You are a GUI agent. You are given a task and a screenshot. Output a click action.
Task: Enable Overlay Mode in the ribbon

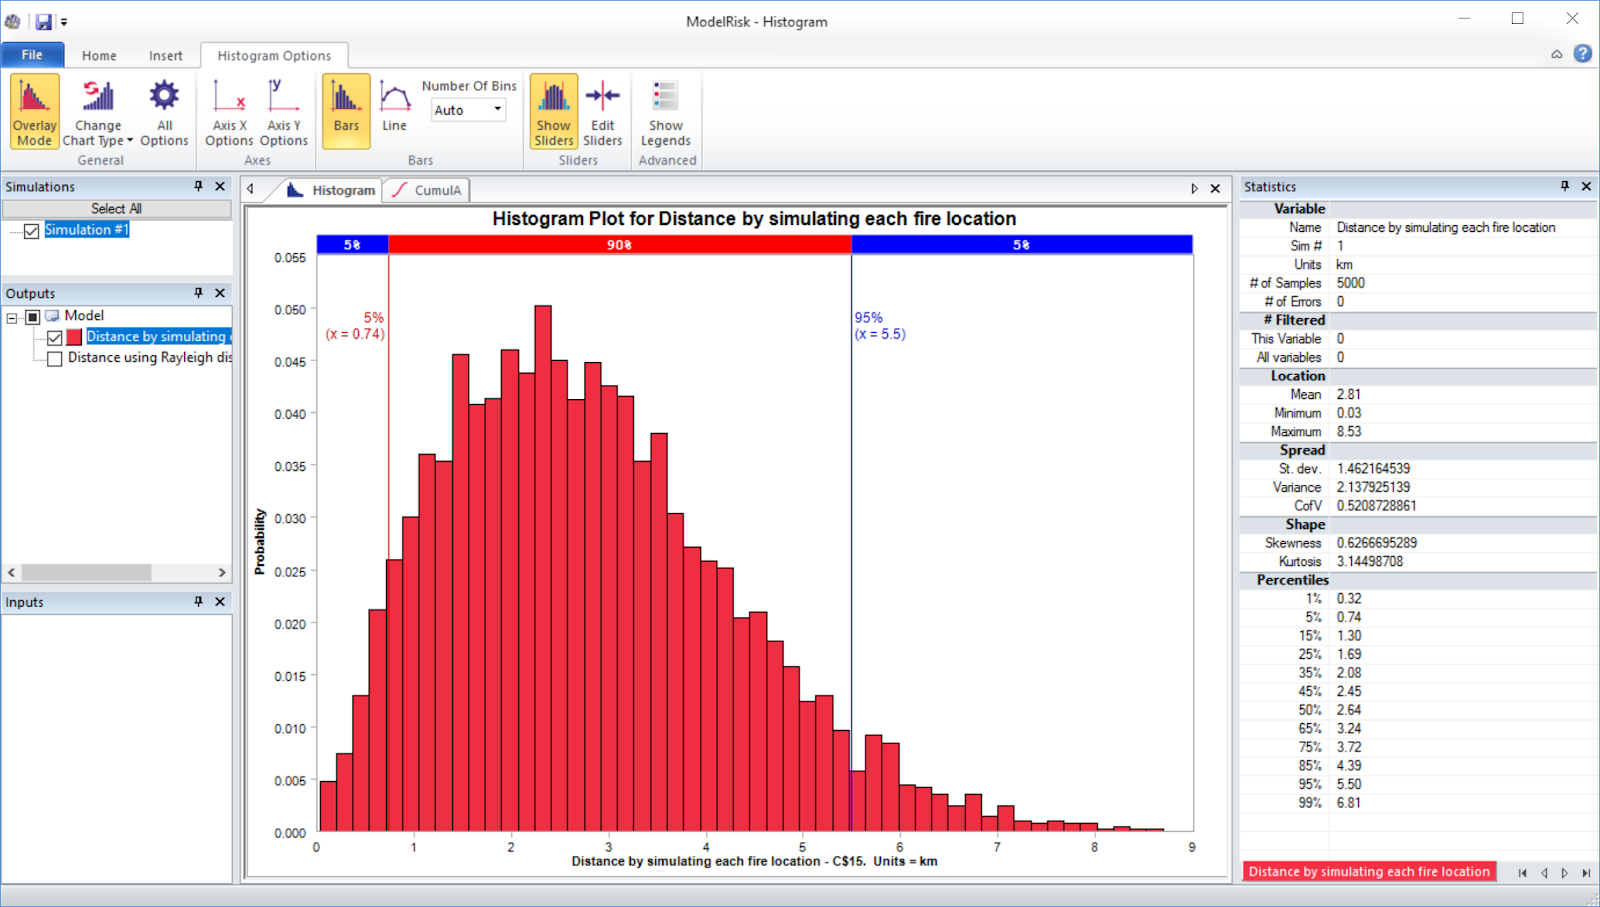coord(33,110)
